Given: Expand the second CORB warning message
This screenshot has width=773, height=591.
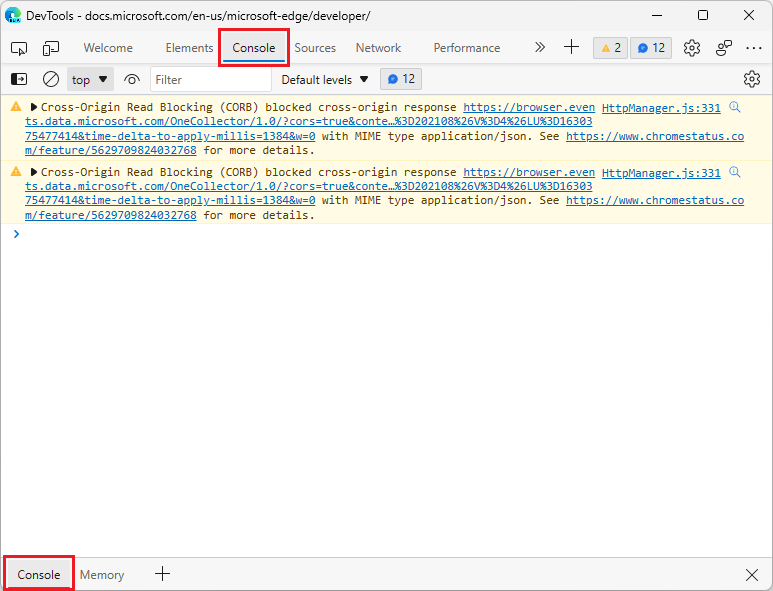Looking at the screenshot, I should pos(34,172).
